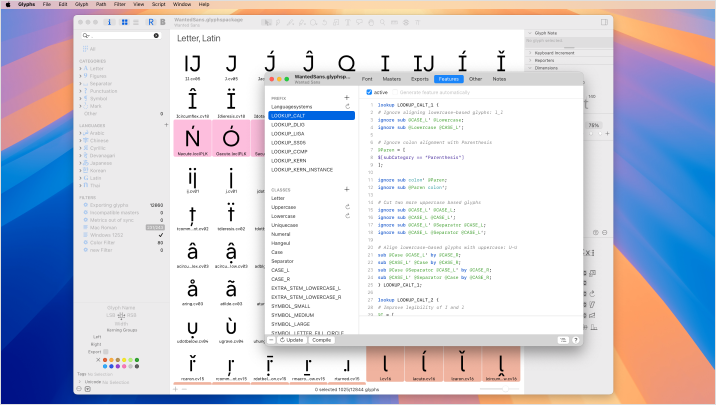Toggle the feature active checkbox
The height and width of the screenshot is (405, 716).
click(x=369, y=92)
